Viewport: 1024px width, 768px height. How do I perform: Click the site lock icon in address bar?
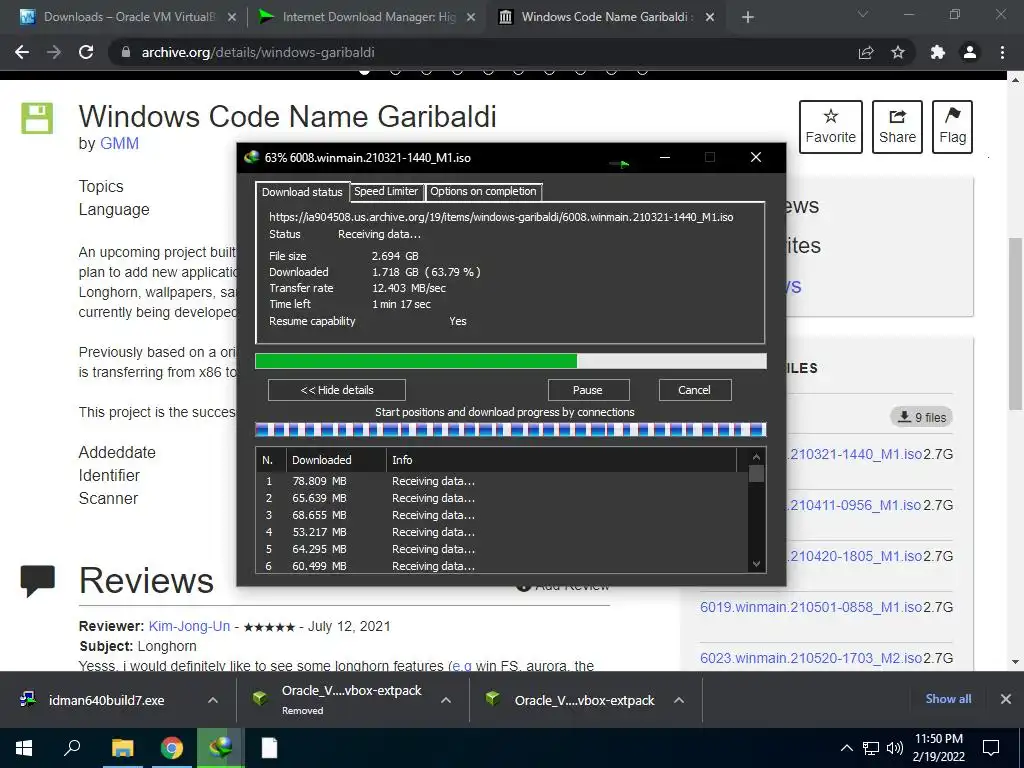click(126, 52)
